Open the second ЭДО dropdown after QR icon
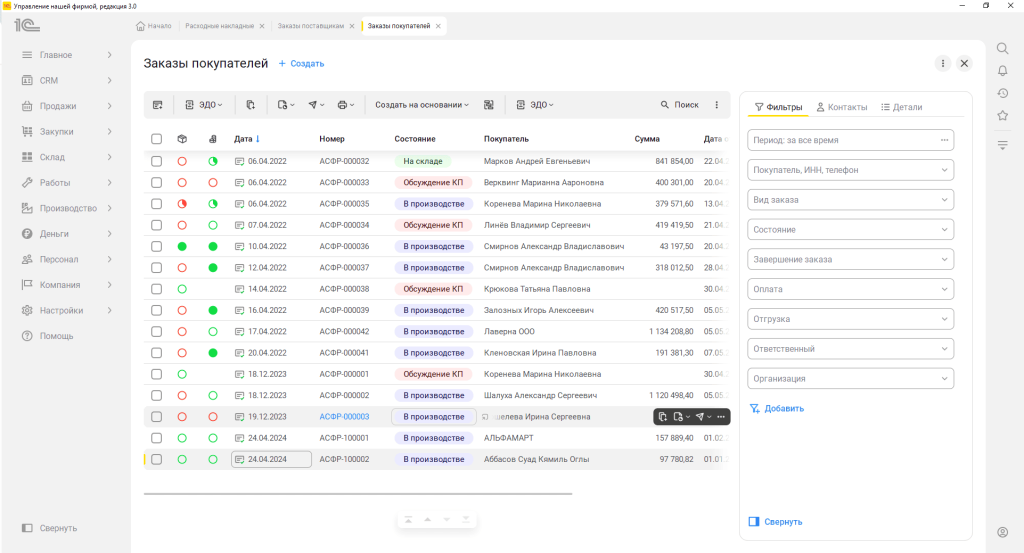The image size is (1024, 553). [x=535, y=104]
